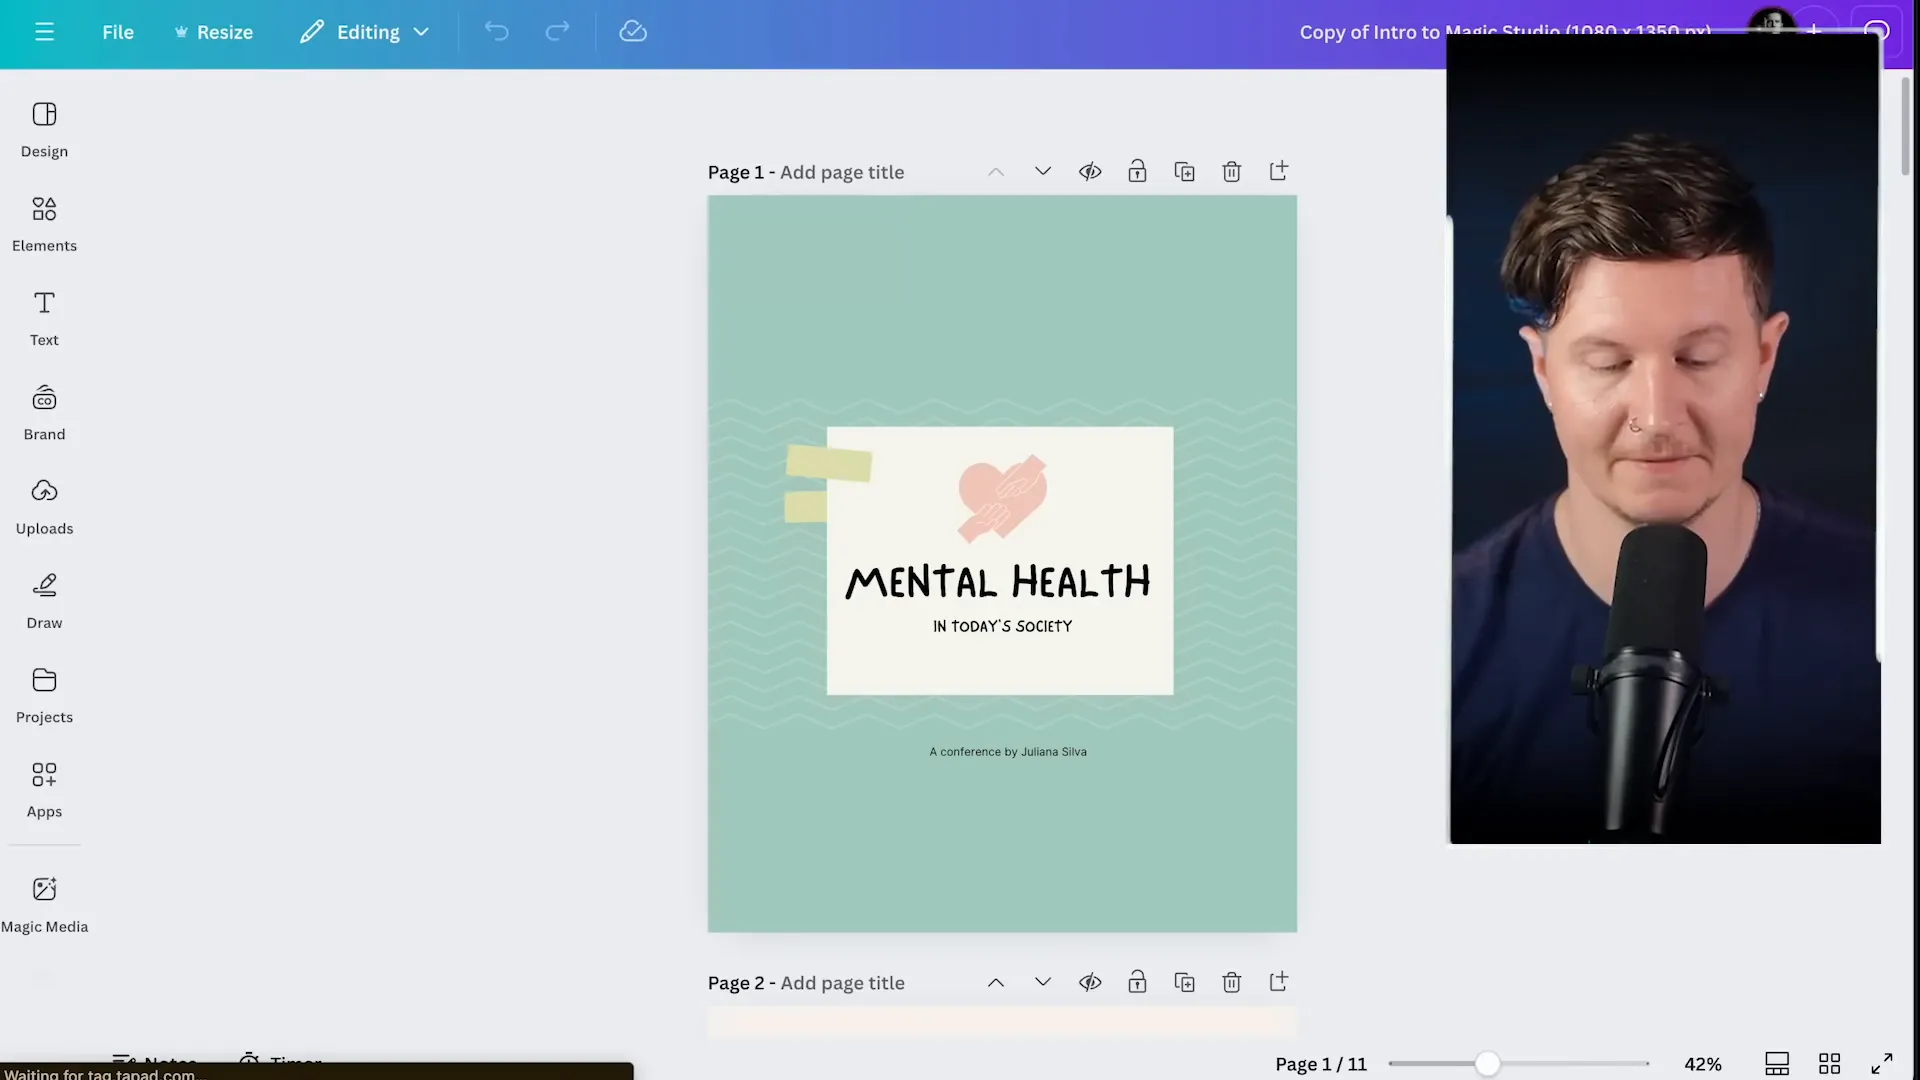Expand the Editing mode dropdown
The image size is (1920, 1080).
(365, 32)
